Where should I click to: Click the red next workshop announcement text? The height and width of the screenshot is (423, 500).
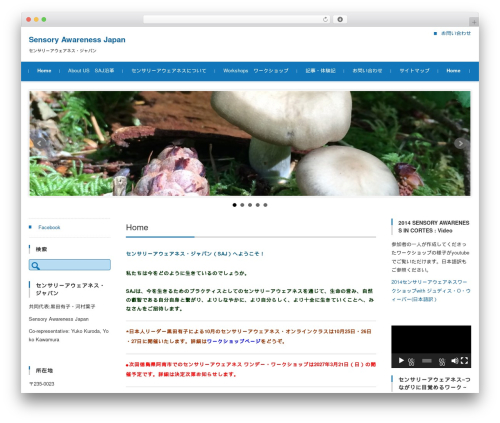point(251,369)
